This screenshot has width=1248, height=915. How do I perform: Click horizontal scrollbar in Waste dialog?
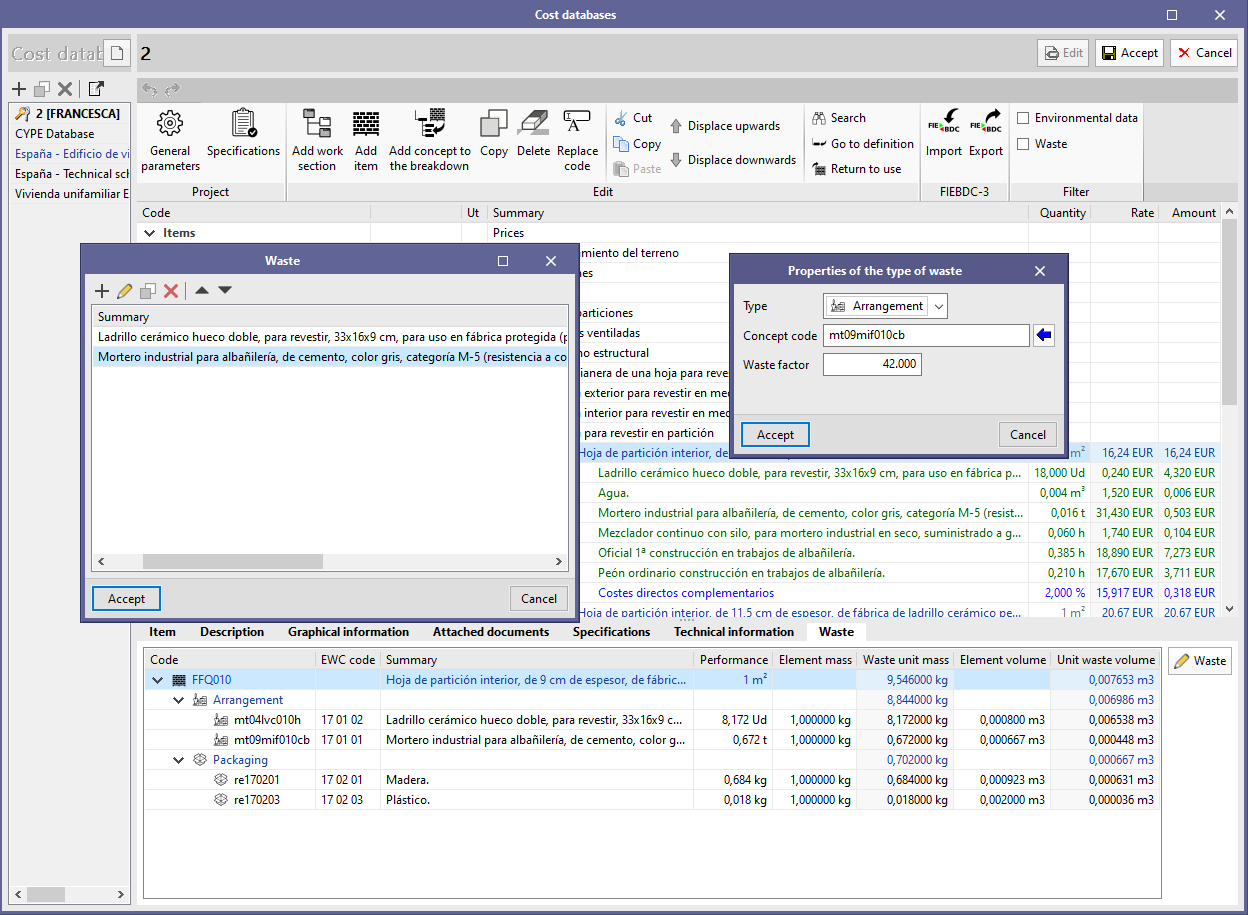click(232, 562)
